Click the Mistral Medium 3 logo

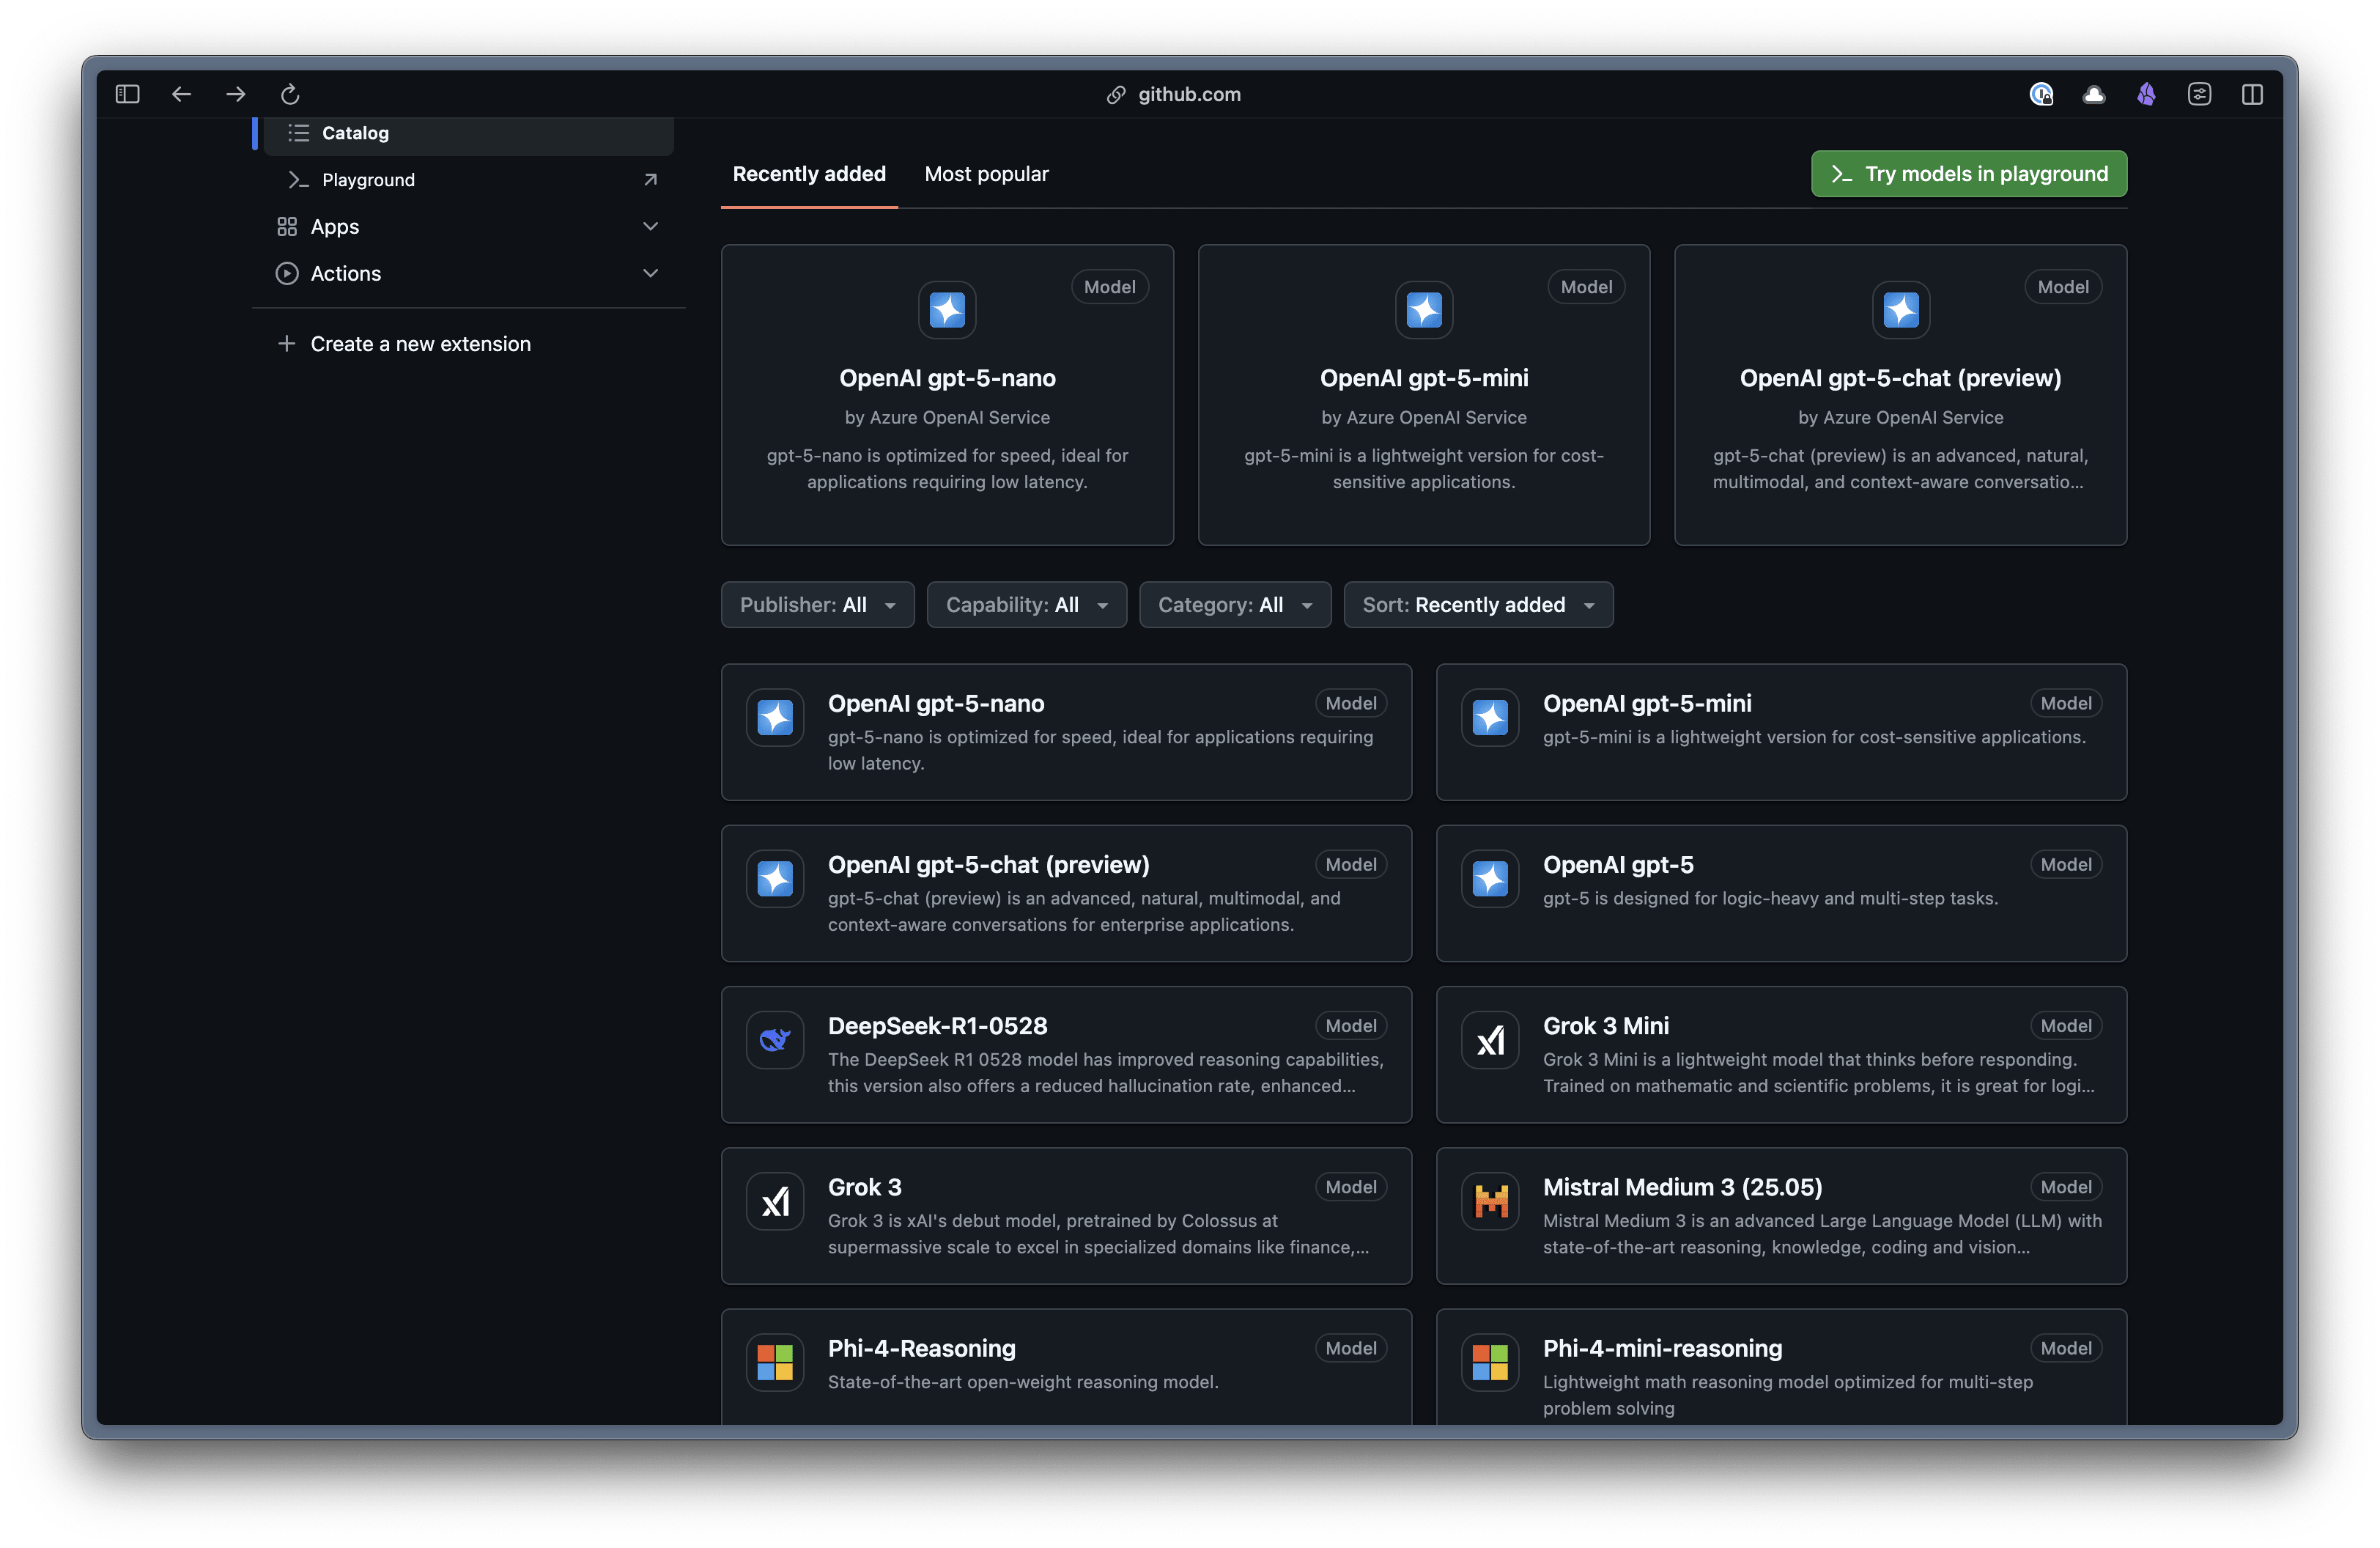pos(1490,1201)
